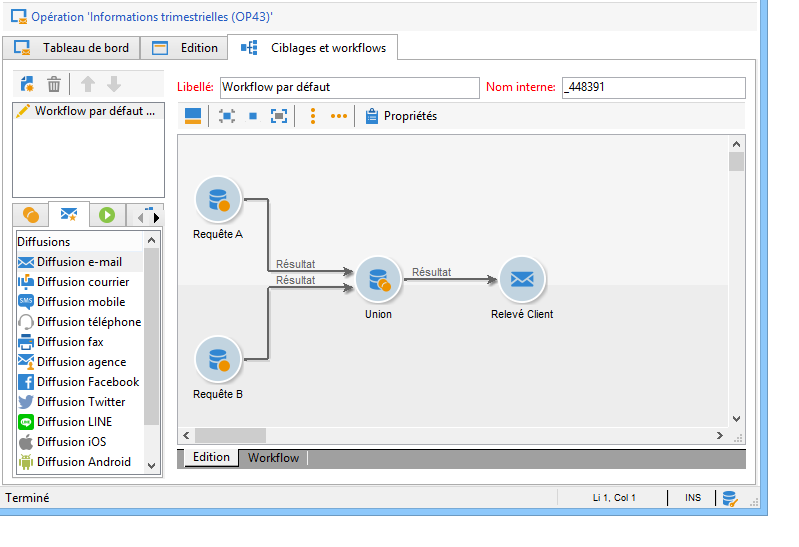Screen dimensions: 799x547
Task: Move workflow up with arrow icon
Action: (x=88, y=84)
